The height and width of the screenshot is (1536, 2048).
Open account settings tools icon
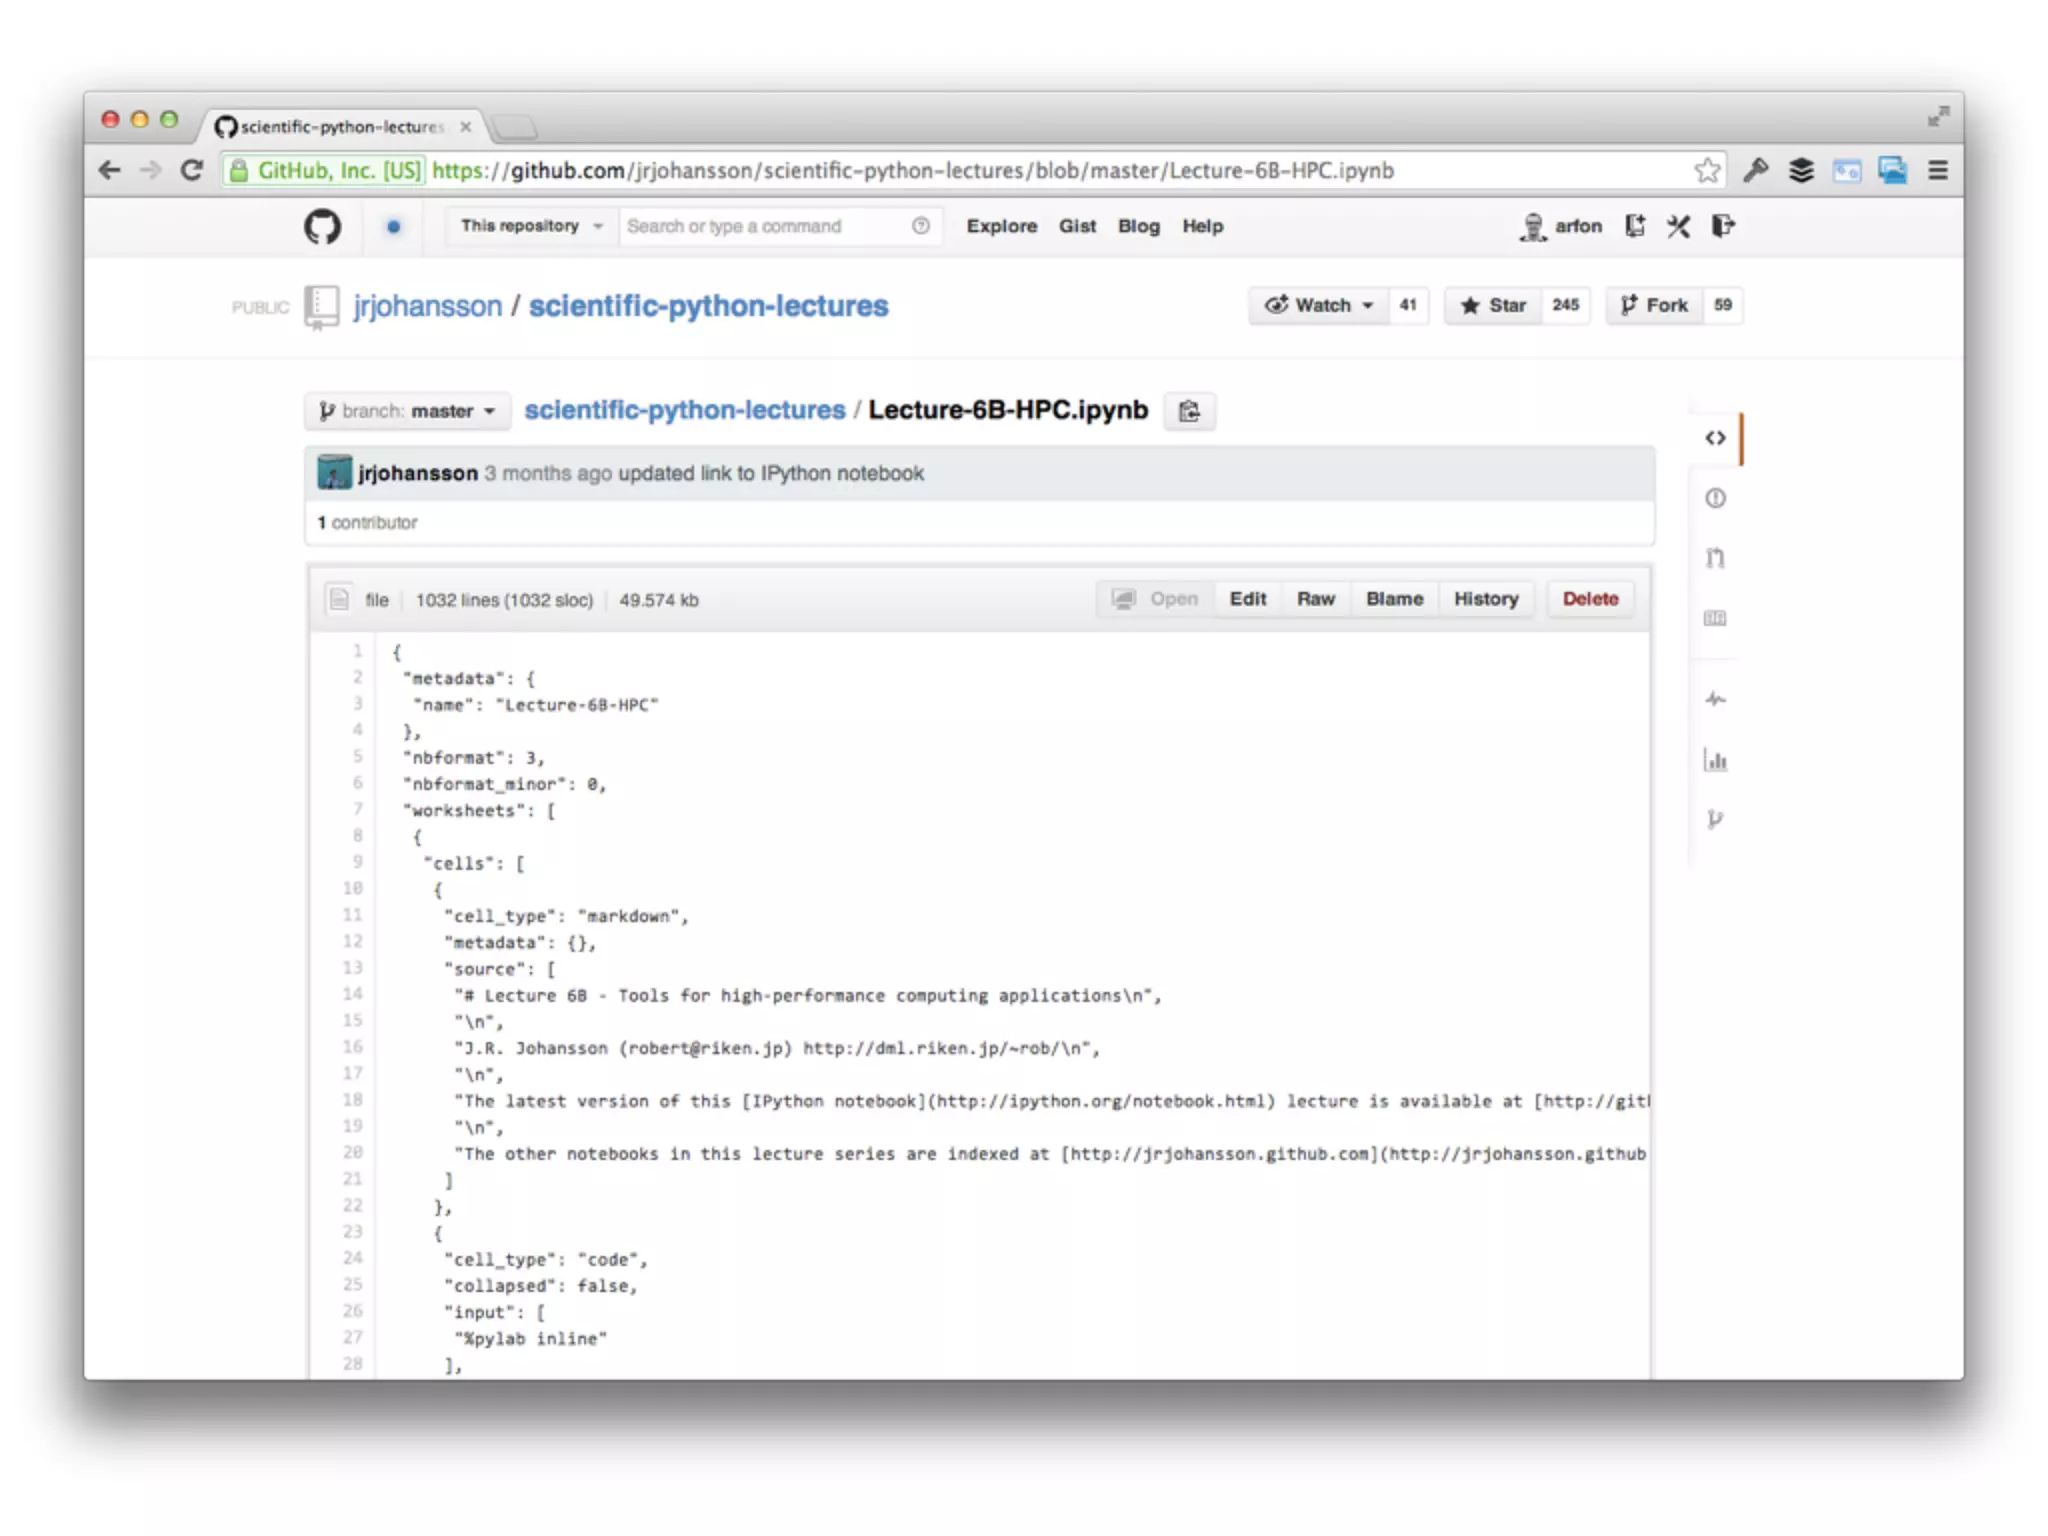[x=1678, y=226]
